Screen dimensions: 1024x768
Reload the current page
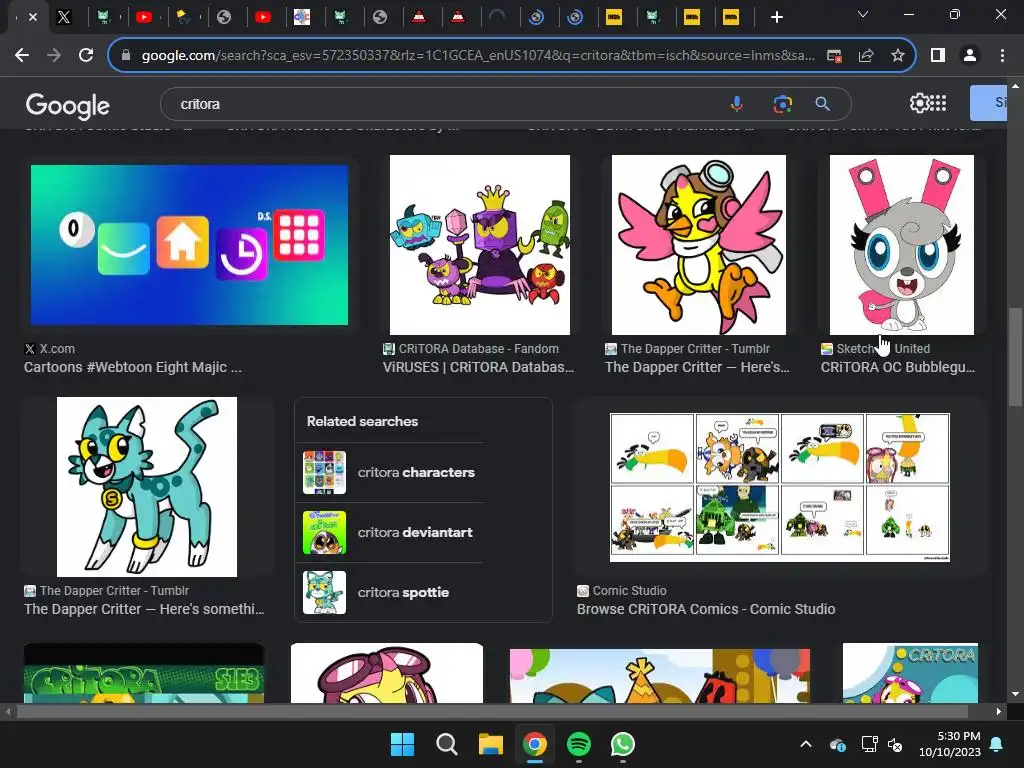(86, 56)
